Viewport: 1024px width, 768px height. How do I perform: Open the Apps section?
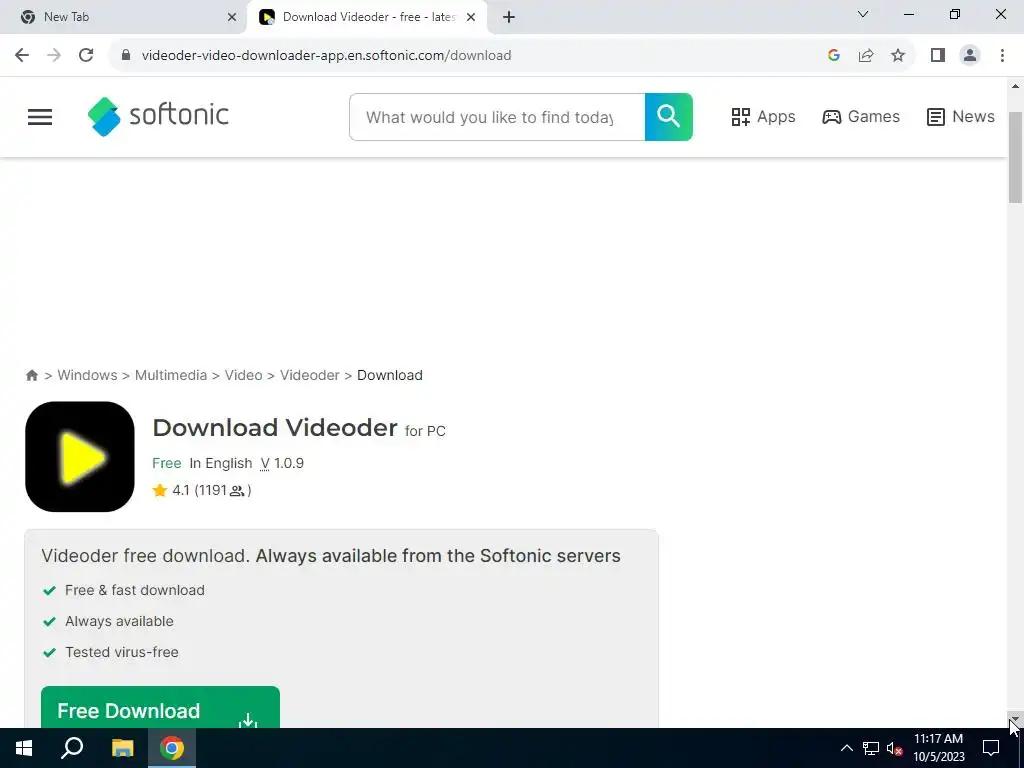click(763, 117)
